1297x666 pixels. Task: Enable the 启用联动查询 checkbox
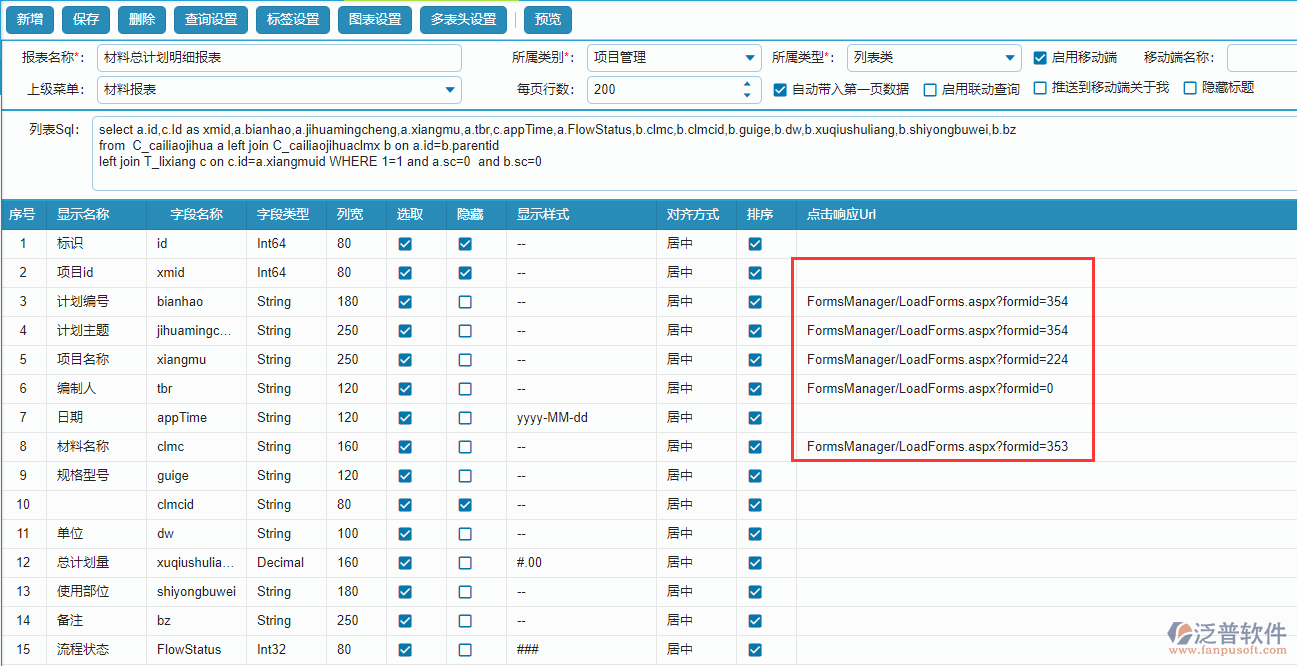click(x=930, y=89)
